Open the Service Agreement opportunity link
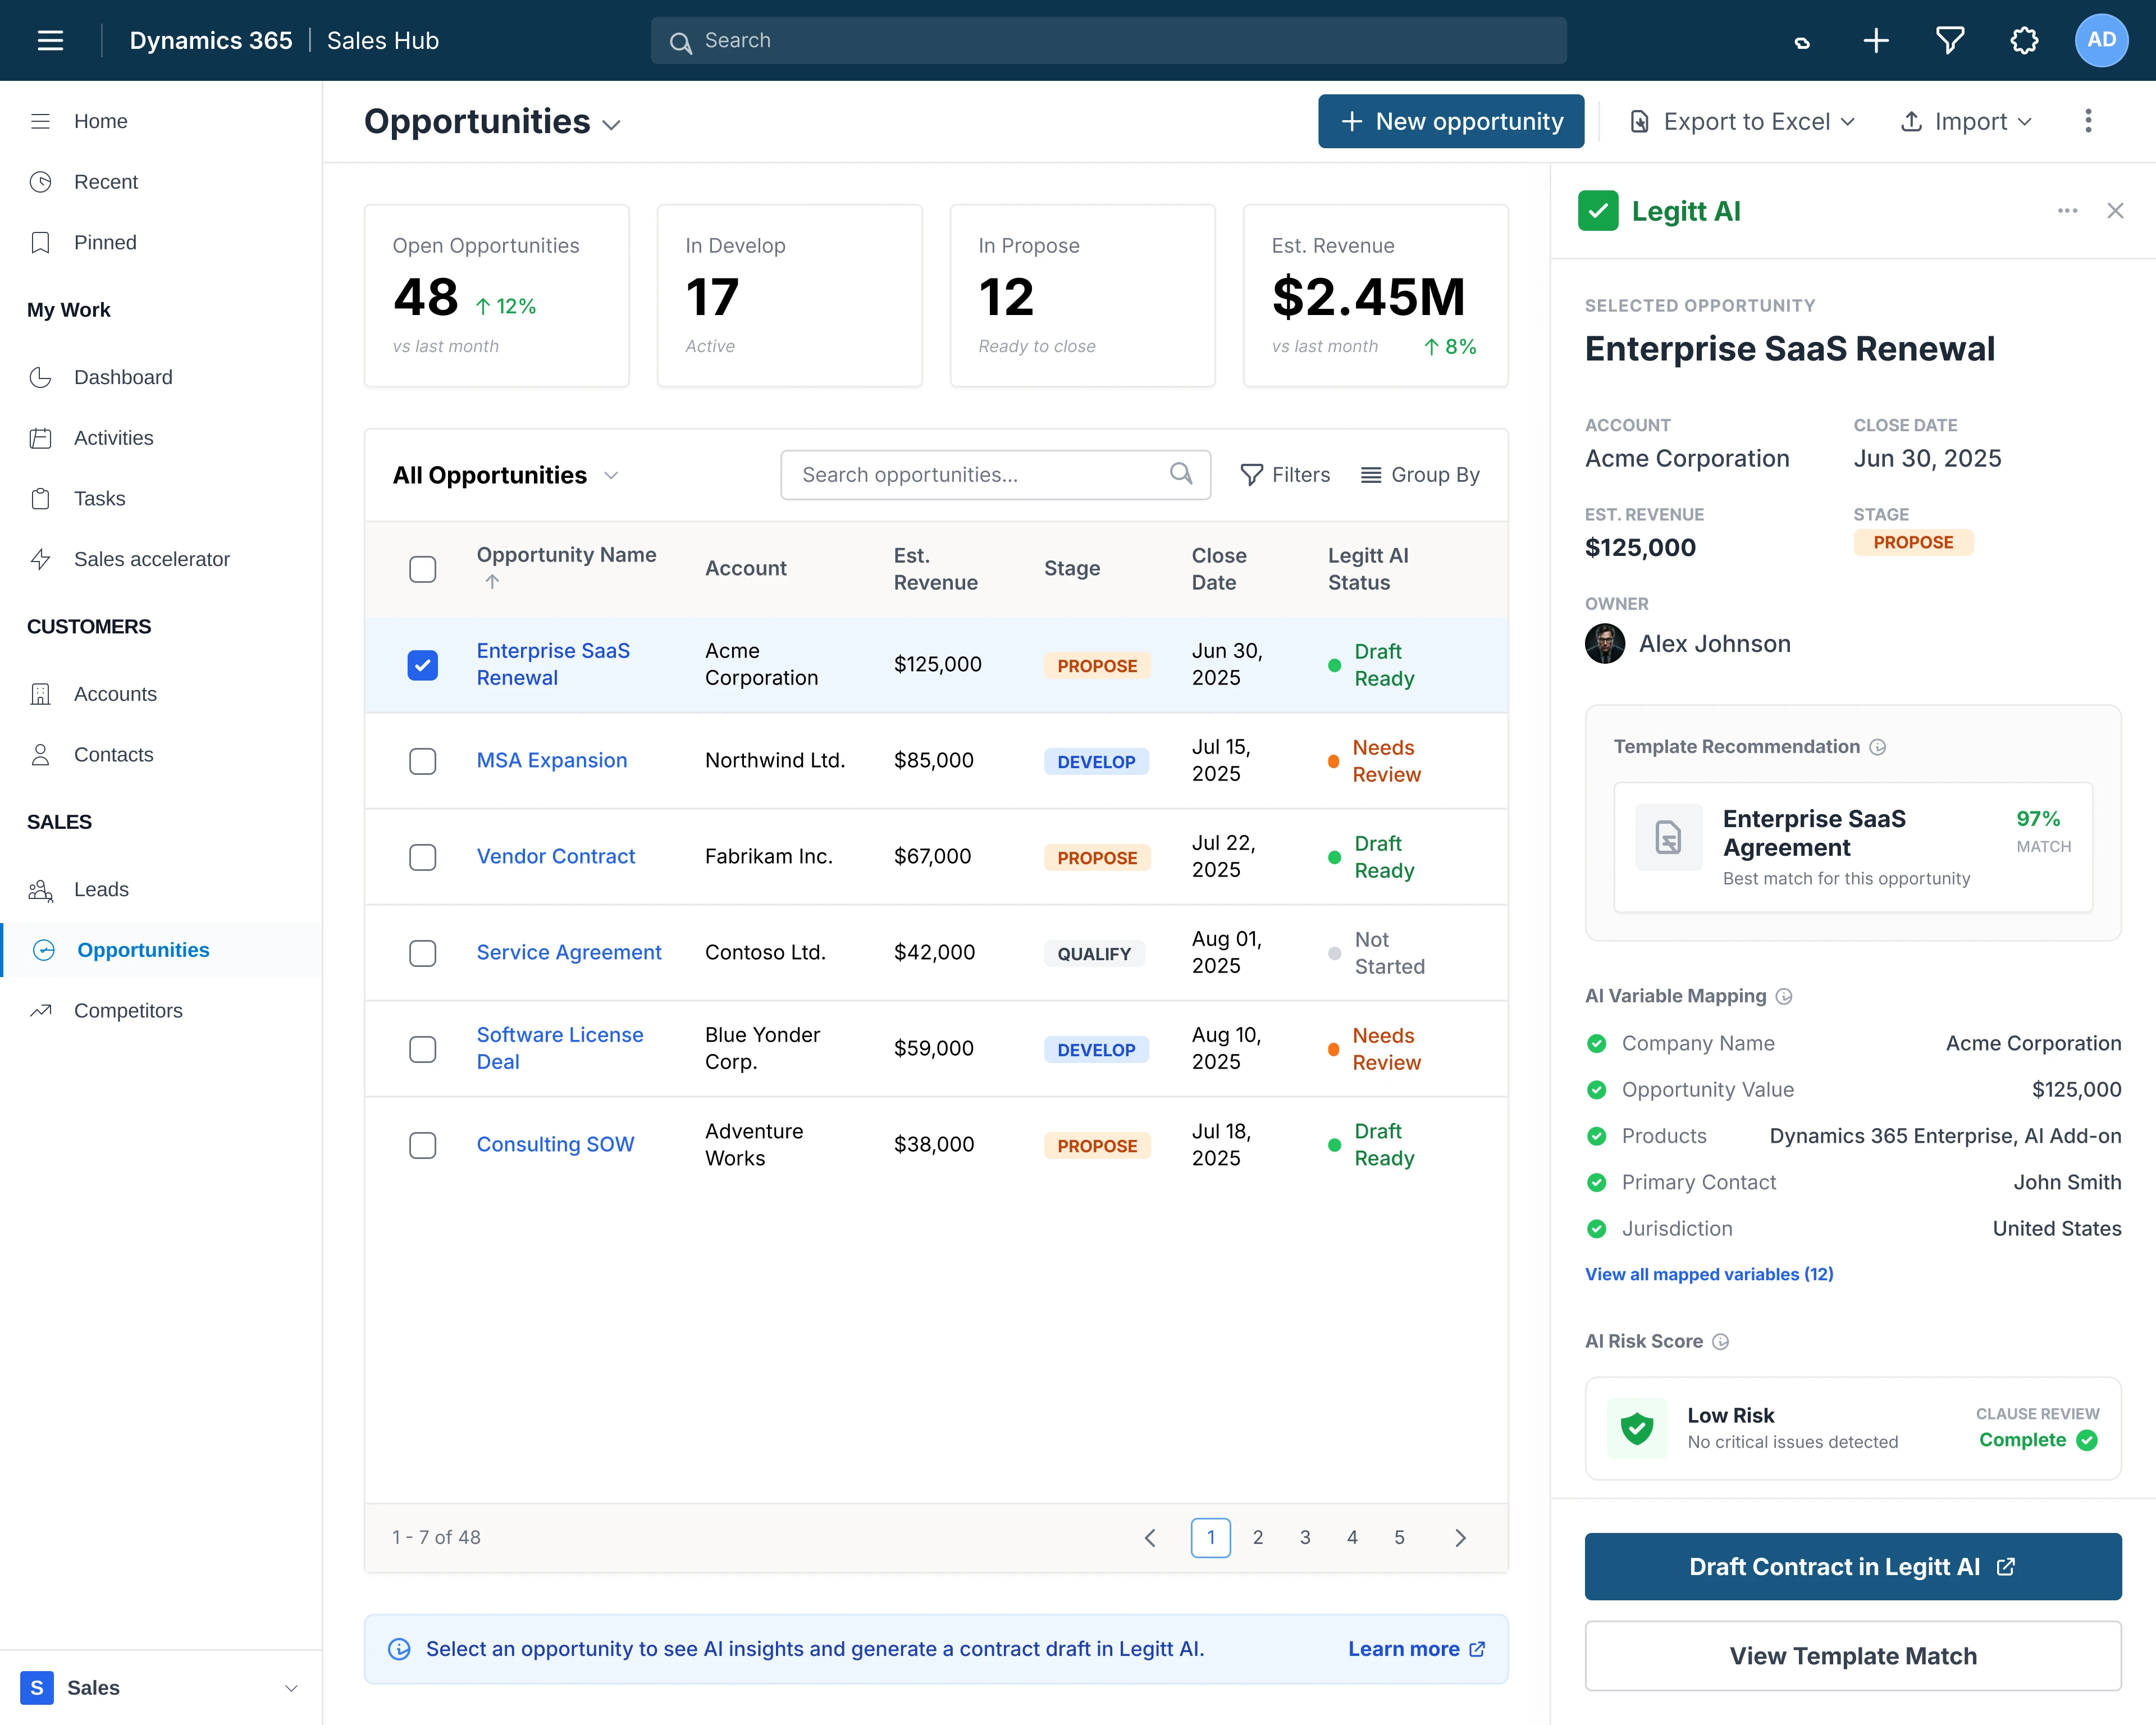The width and height of the screenshot is (2156, 1725). [569, 952]
